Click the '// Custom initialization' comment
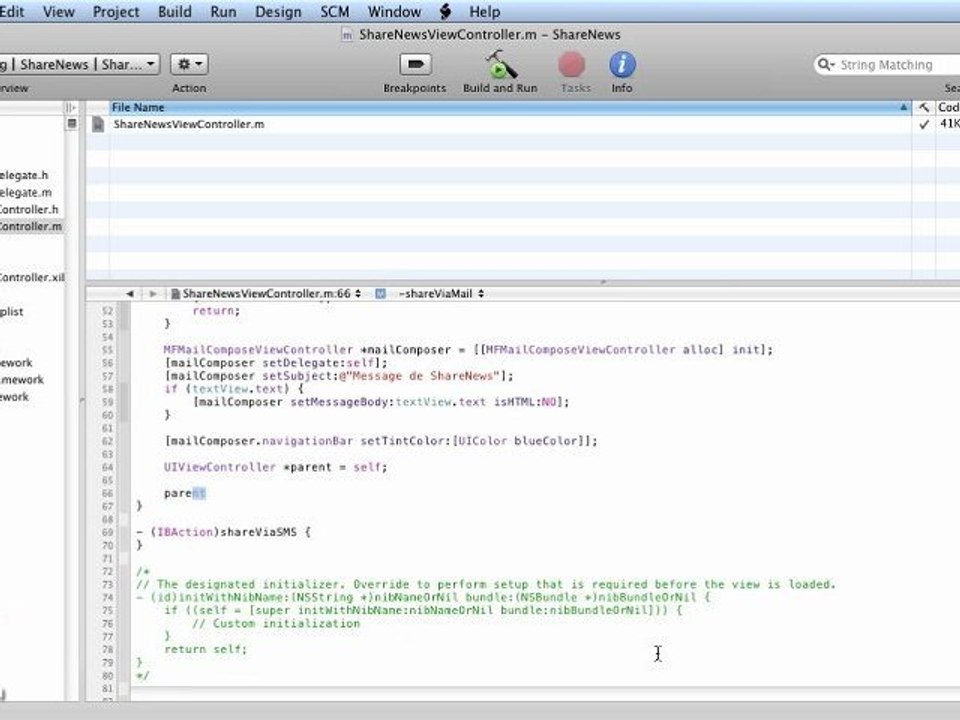 276,623
